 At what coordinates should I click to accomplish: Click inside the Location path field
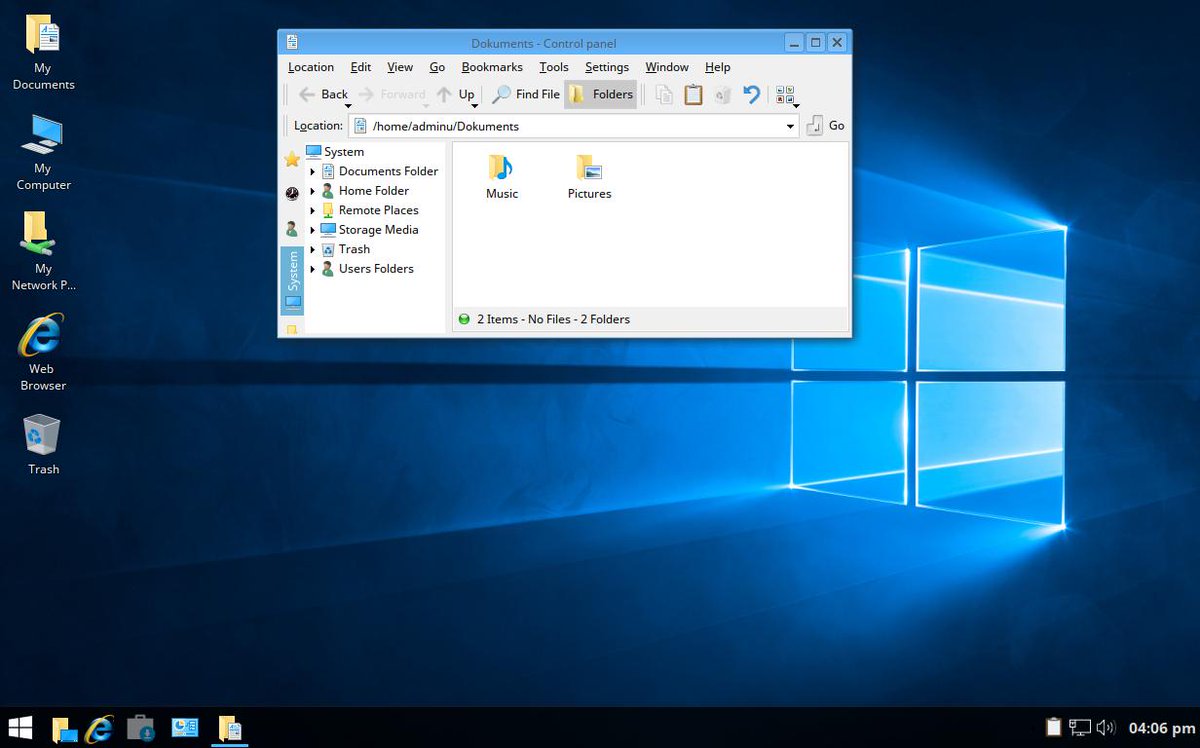[x=574, y=126]
